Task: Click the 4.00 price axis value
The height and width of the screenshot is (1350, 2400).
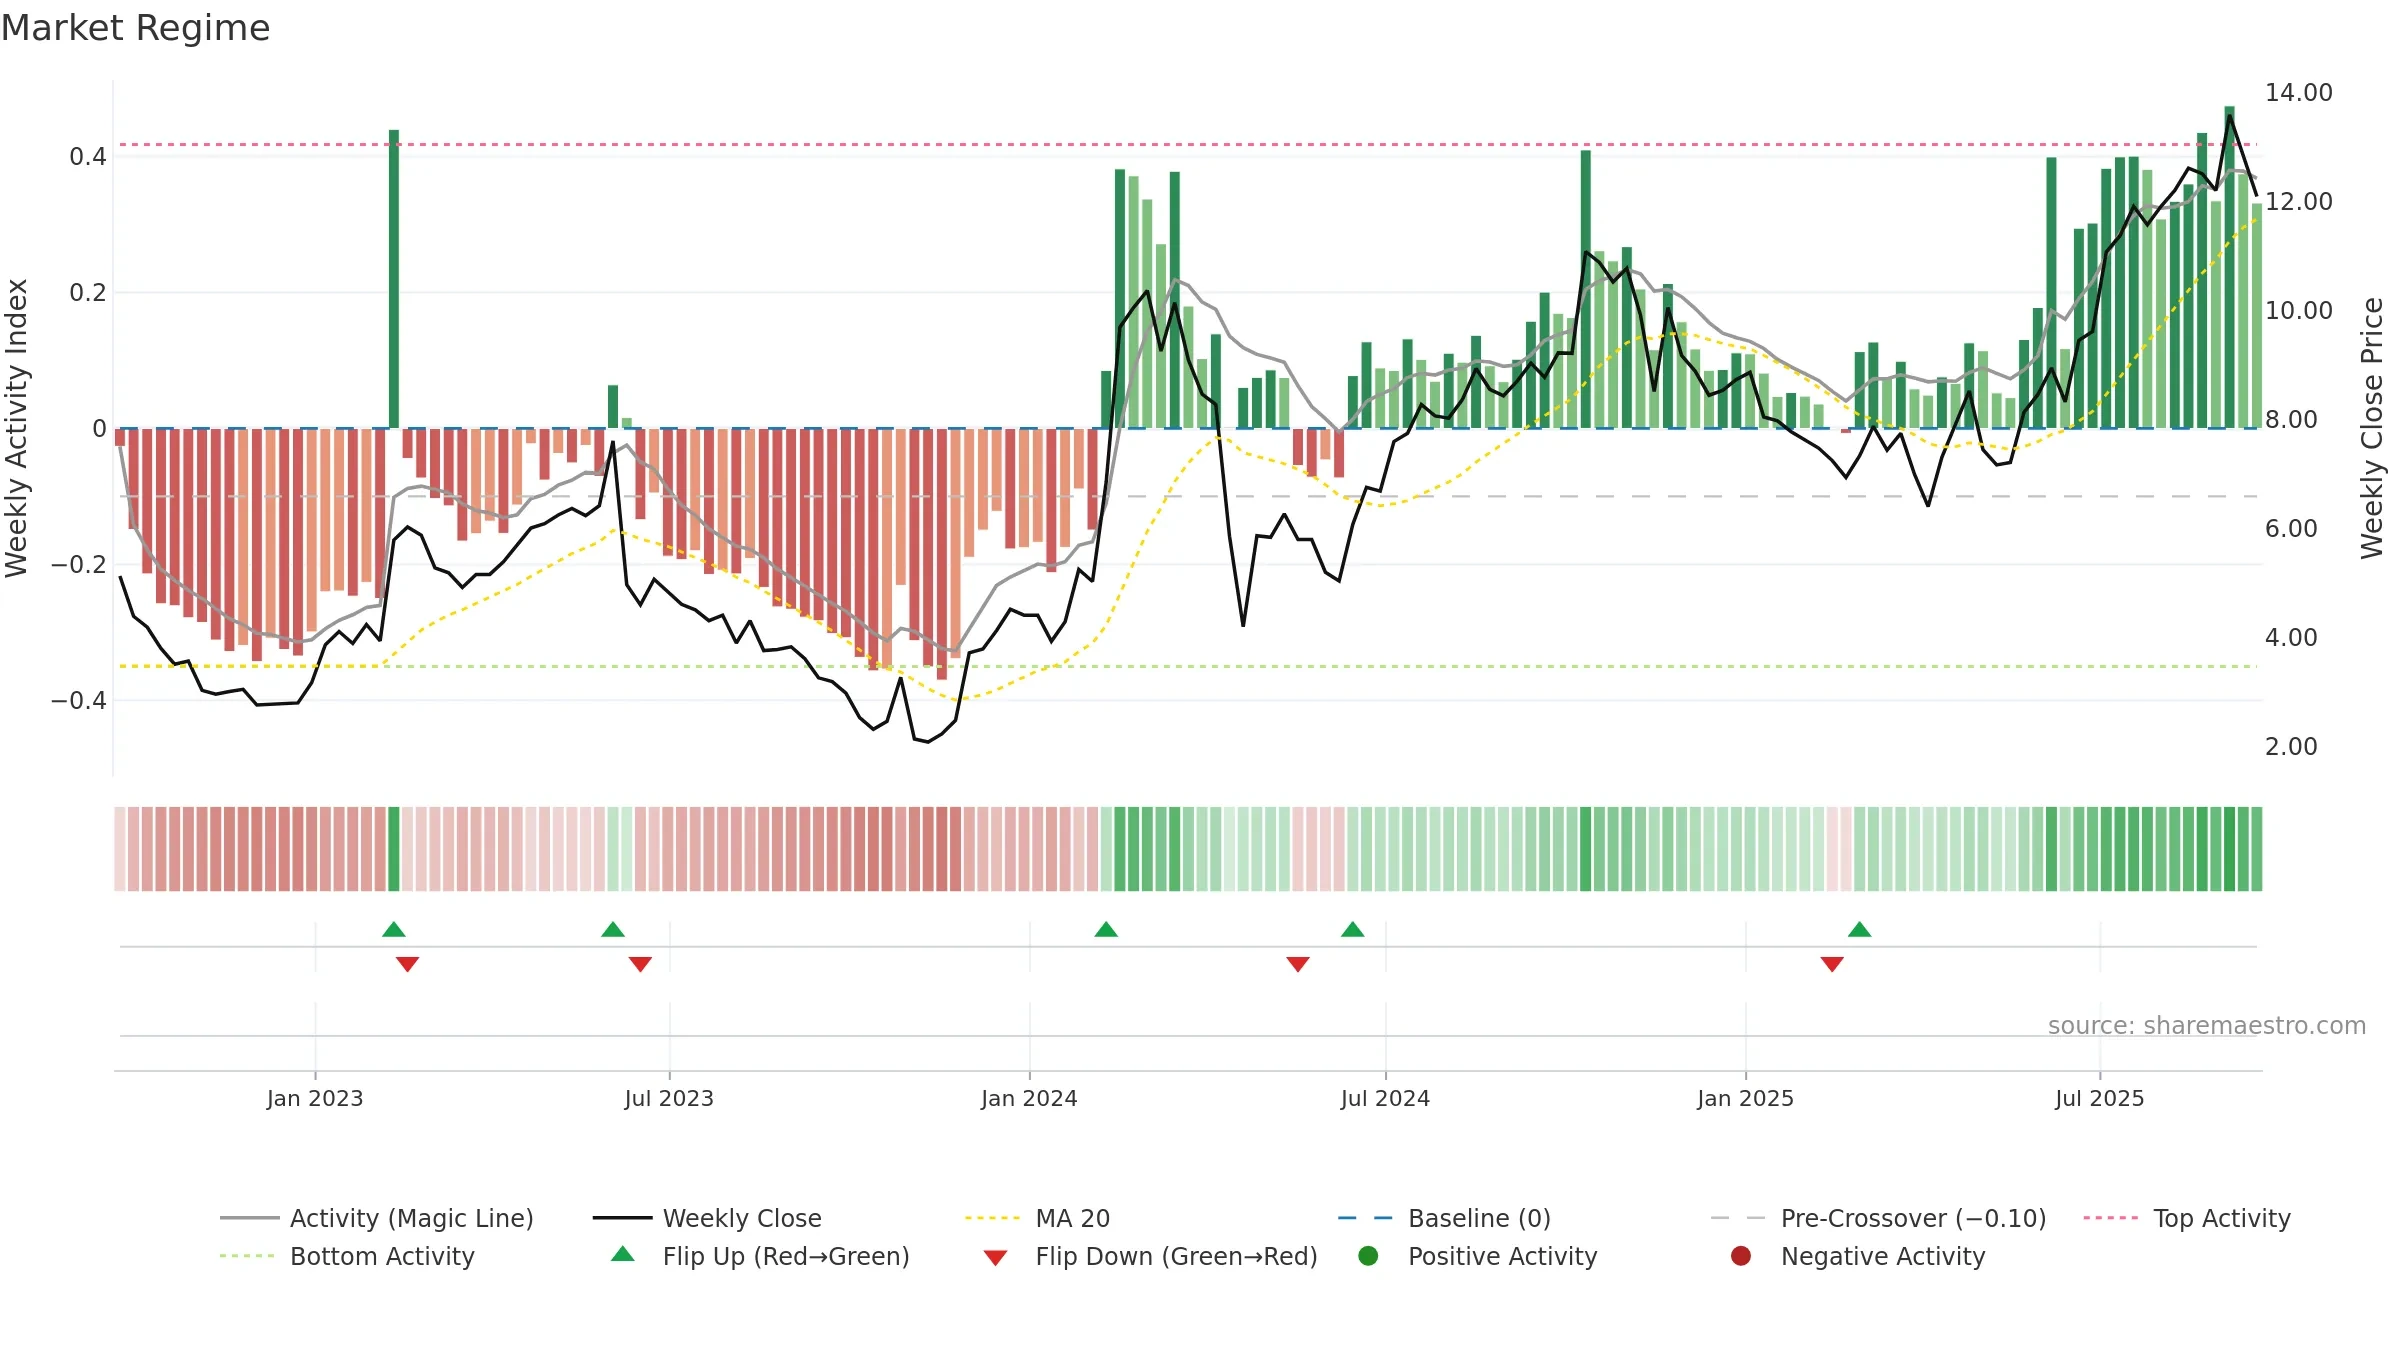Action: pyautogui.click(x=2291, y=638)
